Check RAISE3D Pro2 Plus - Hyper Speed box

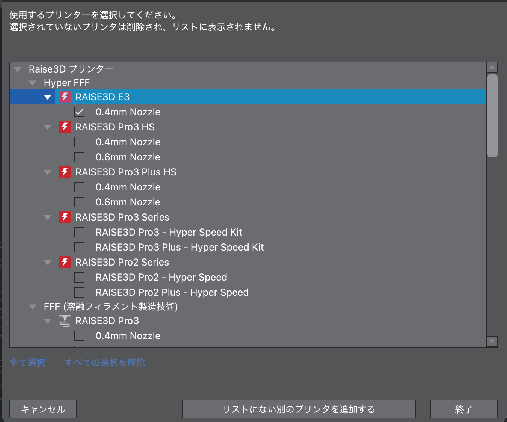(x=79, y=292)
